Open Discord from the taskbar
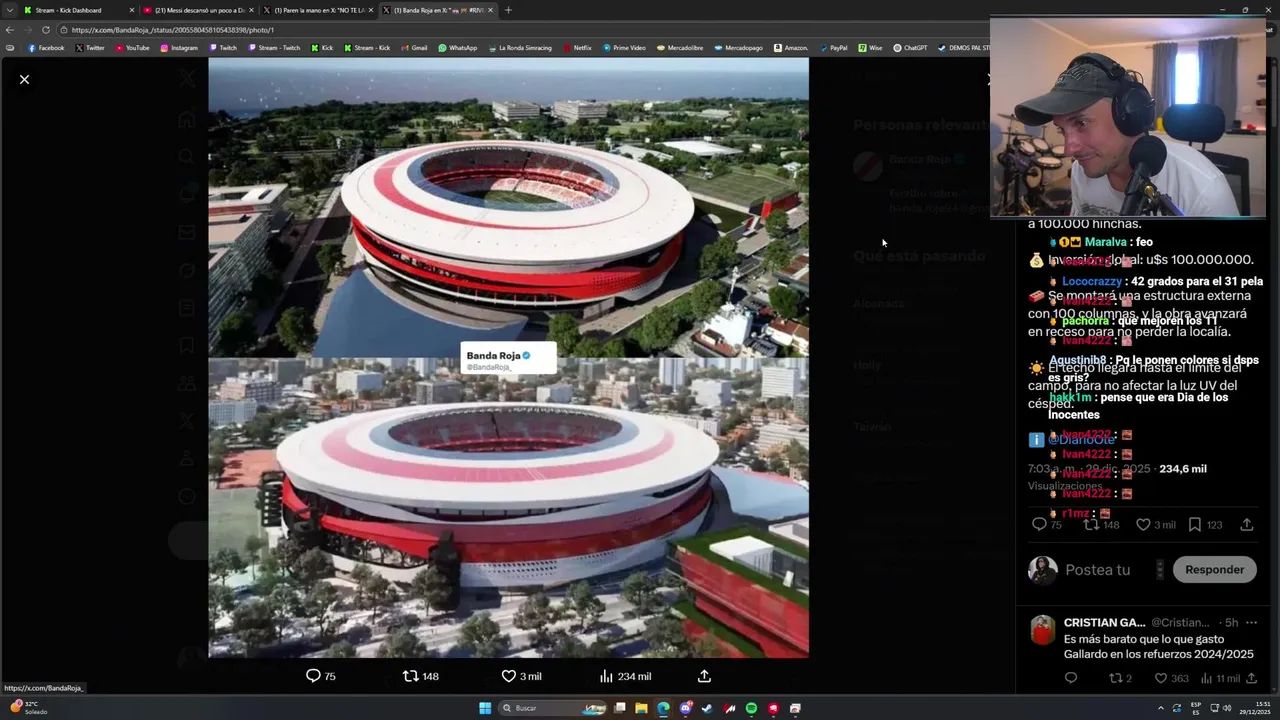This screenshot has width=1280, height=720. tap(685, 708)
